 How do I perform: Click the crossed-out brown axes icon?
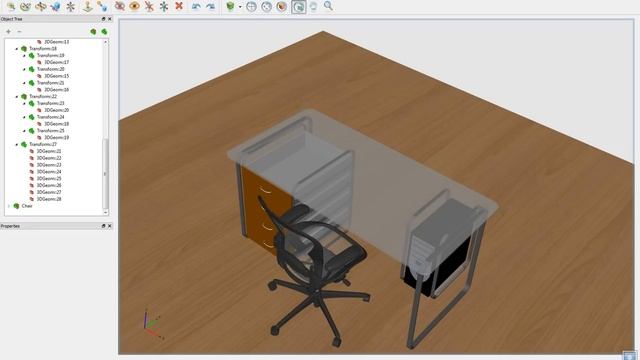pos(149,6)
